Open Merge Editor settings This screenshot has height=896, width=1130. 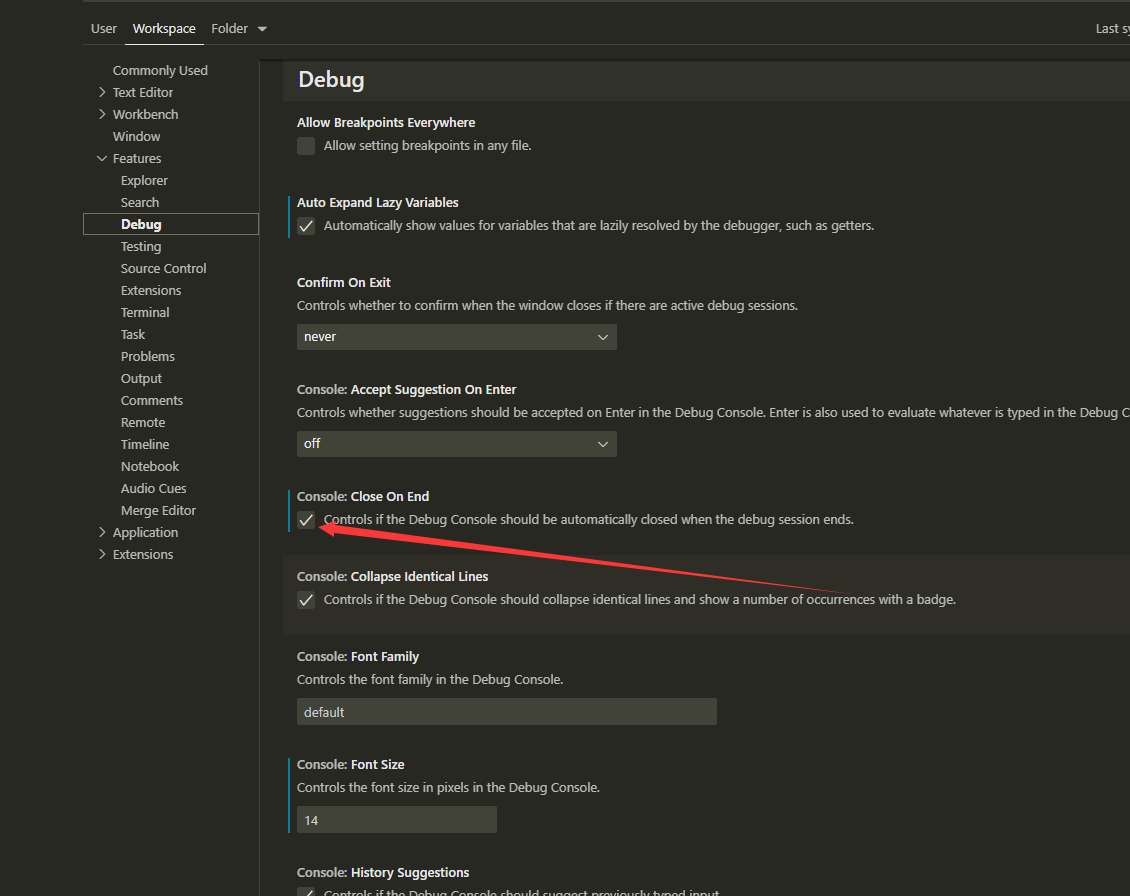click(x=158, y=510)
